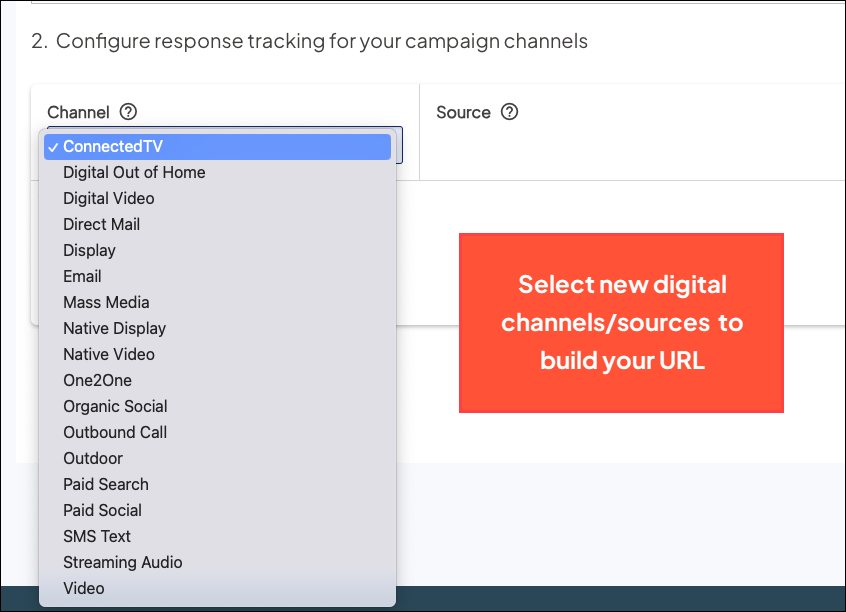
Task: Choose Display from the channel list
Action: (x=89, y=251)
